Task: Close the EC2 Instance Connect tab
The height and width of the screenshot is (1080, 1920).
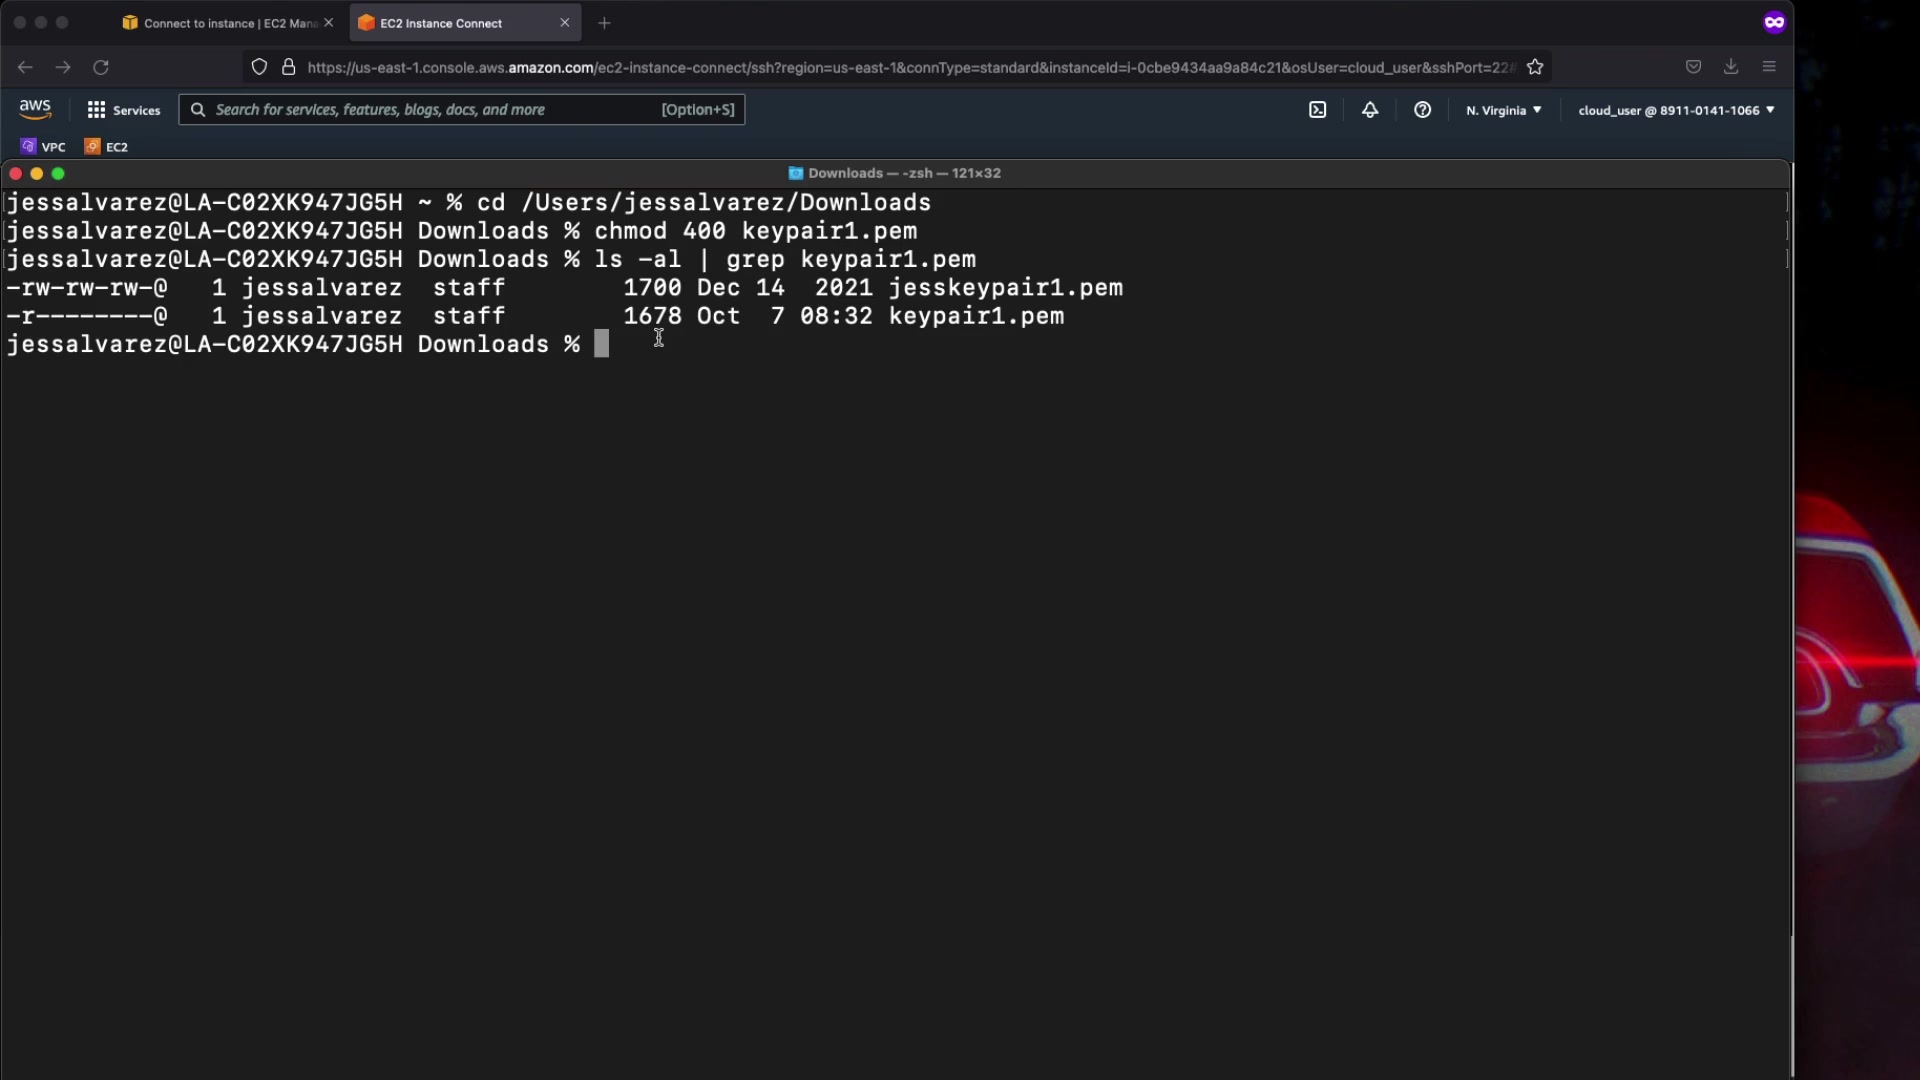Action: 564,23
